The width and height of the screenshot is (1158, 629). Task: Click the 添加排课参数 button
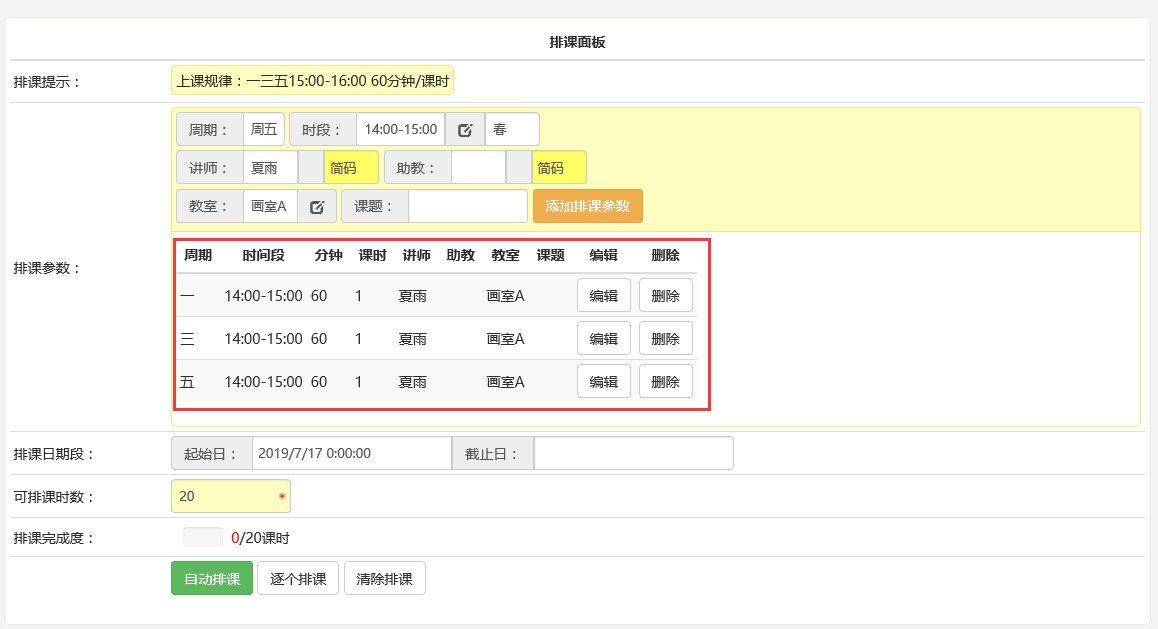[x=588, y=206]
